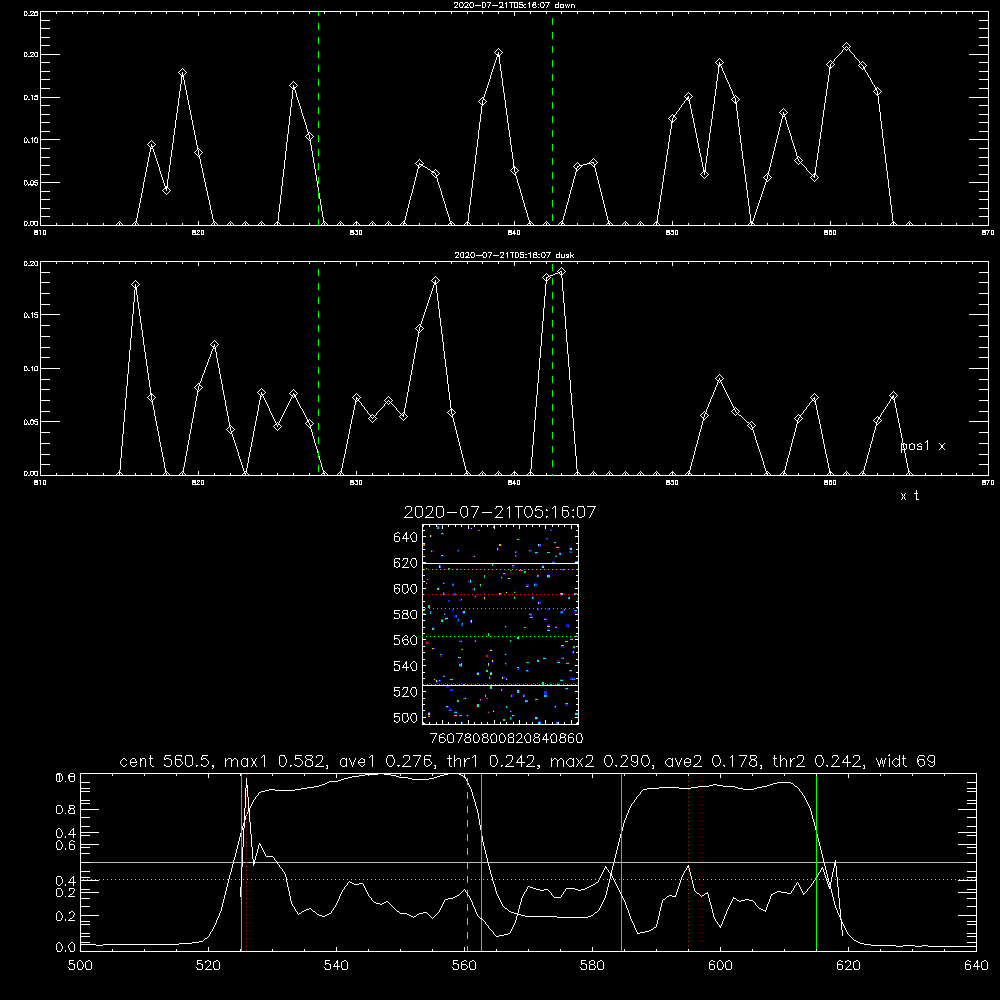The image size is (1000, 1000).
Task: Click the 'pos1 x' label in the dusk plot
Action: point(923,446)
